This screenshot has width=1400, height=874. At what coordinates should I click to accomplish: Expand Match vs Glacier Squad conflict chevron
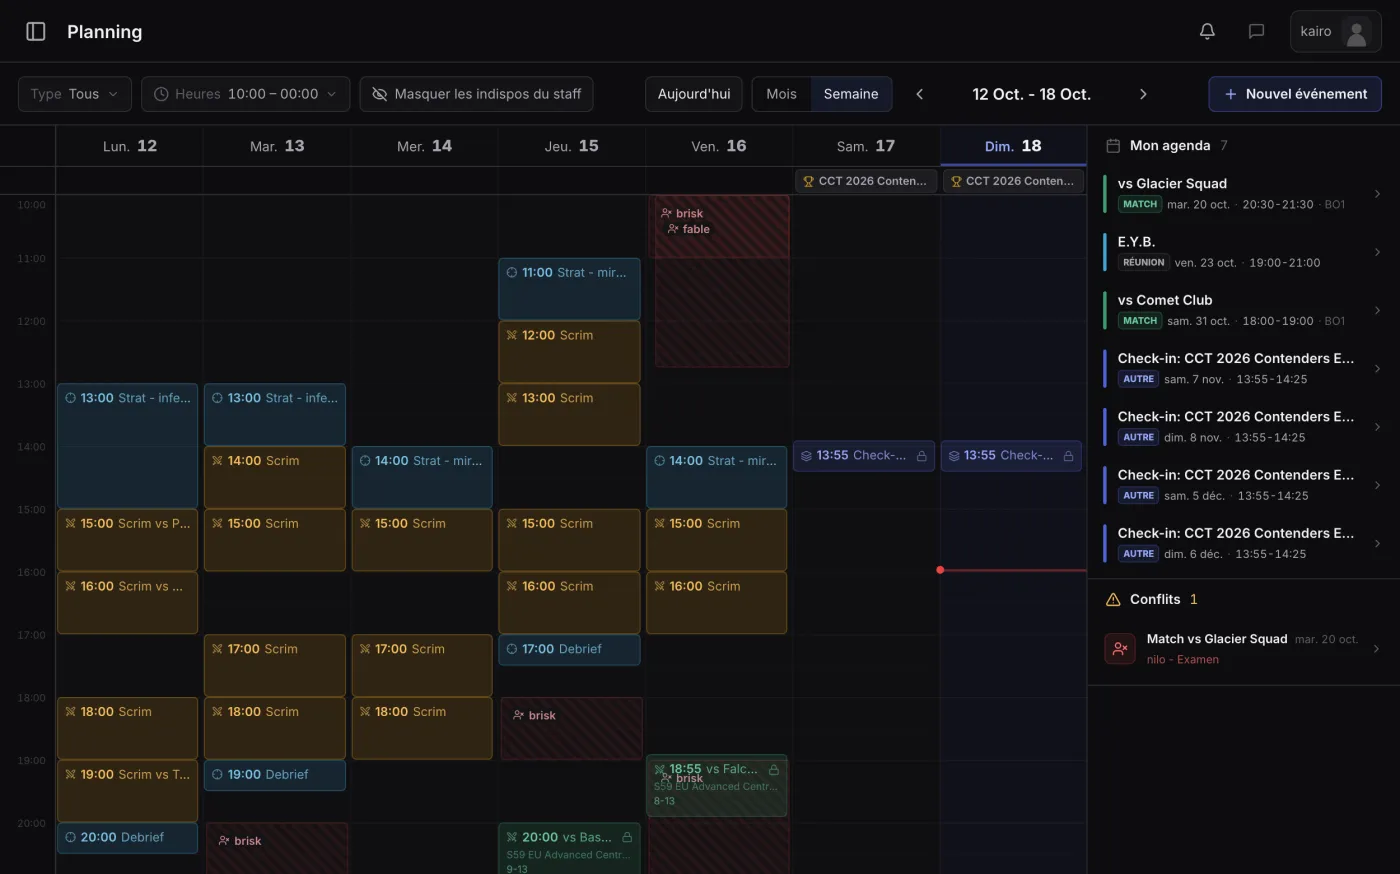pos(1376,649)
